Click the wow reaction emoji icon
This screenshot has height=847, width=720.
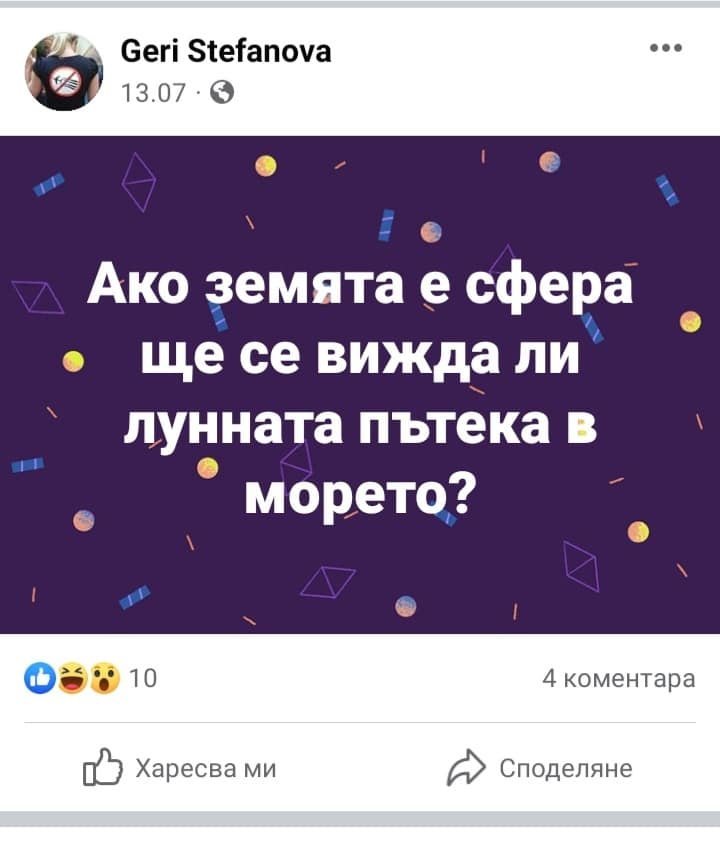pos(104,678)
